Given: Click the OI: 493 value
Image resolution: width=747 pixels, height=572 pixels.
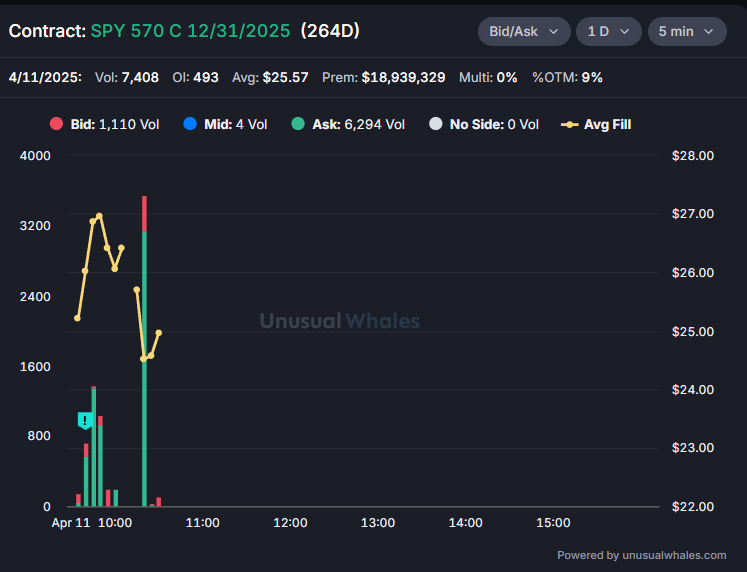Looking at the screenshot, I should [x=195, y=77].
